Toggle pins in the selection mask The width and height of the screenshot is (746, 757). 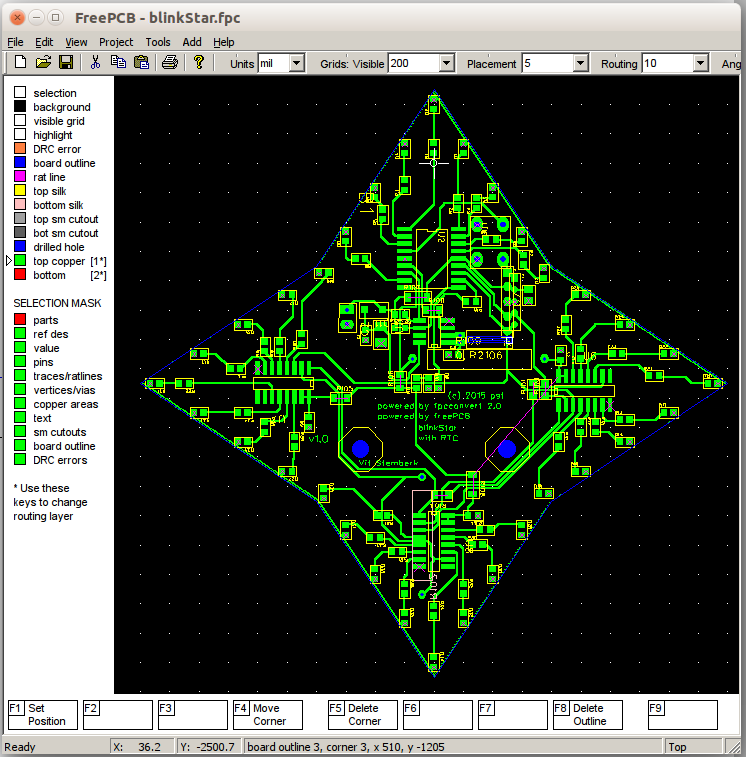click(x=20, y=361)
